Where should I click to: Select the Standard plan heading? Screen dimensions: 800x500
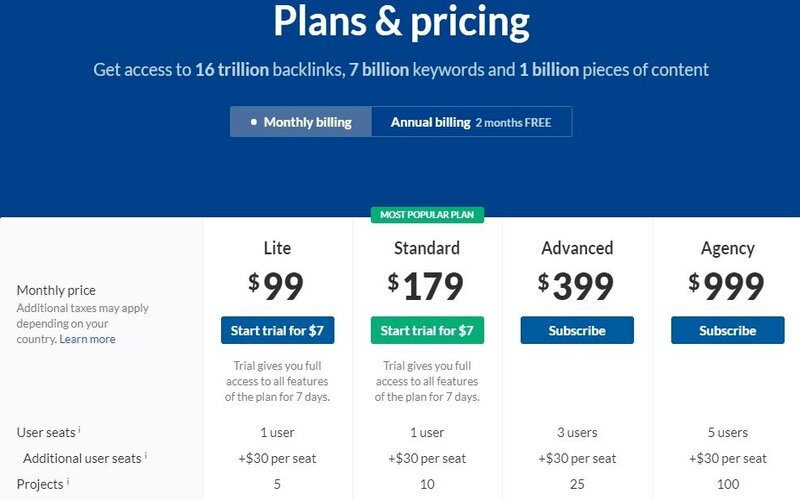click(x=427, y=248)
